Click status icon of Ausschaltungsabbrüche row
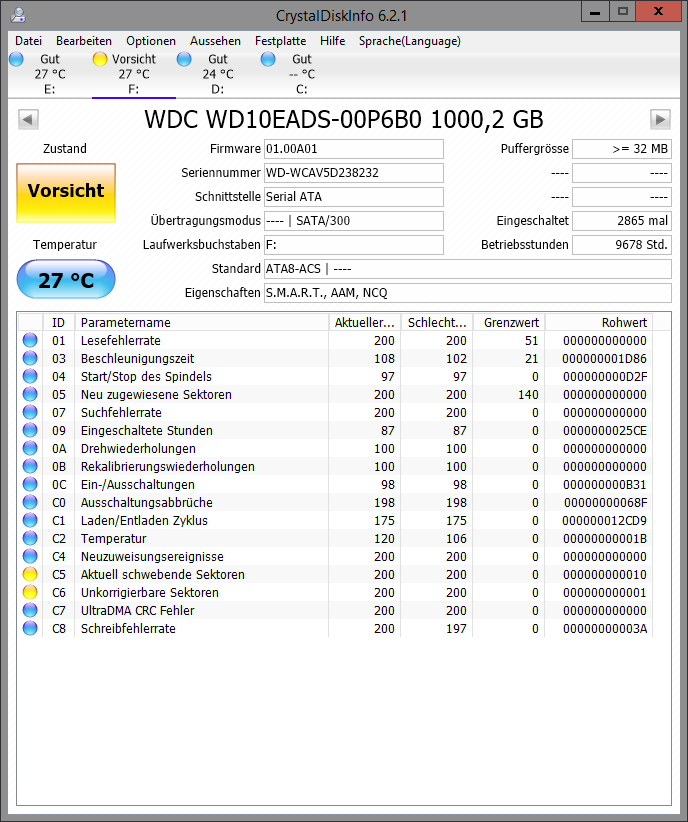The height and width of the screenshot is (822, 688). [x=30, y=502]
